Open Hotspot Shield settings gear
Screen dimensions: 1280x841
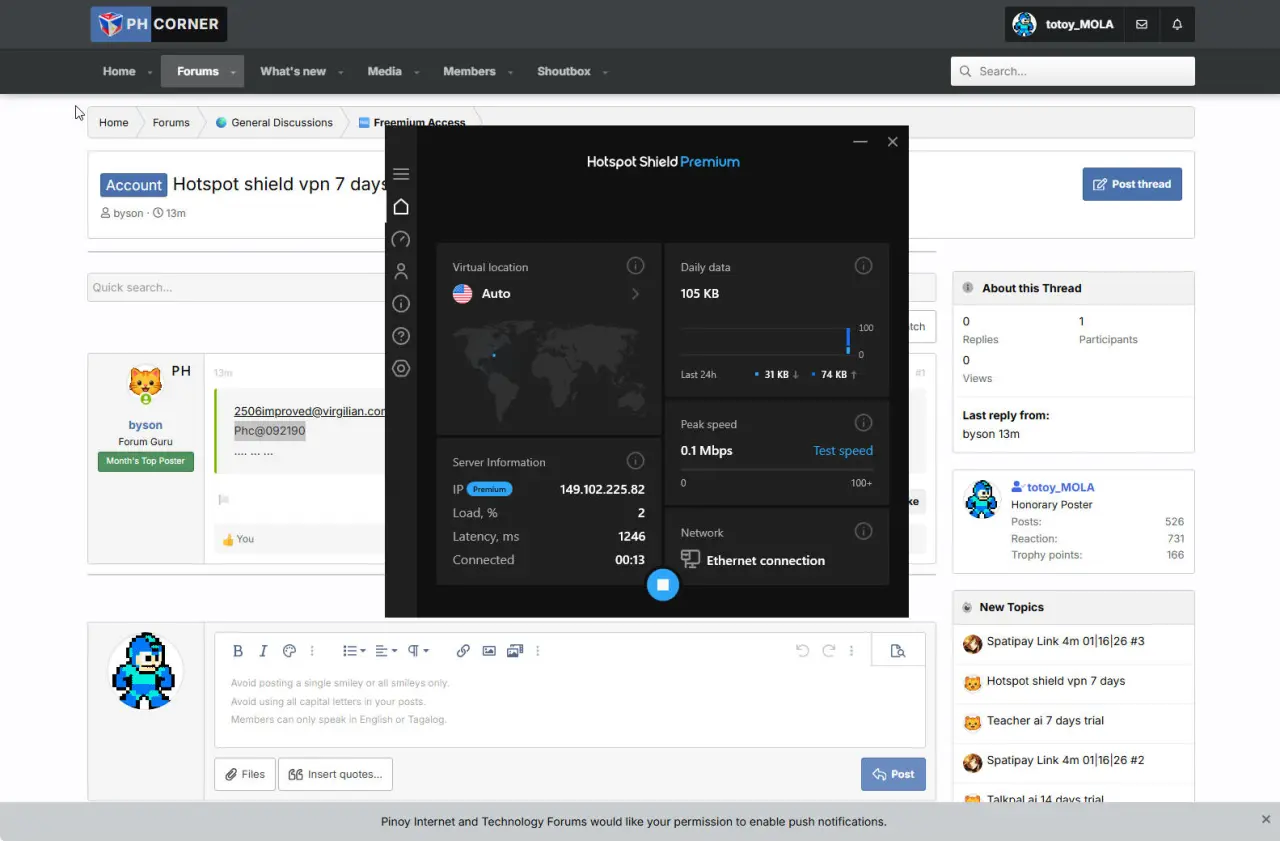[401, 368]
